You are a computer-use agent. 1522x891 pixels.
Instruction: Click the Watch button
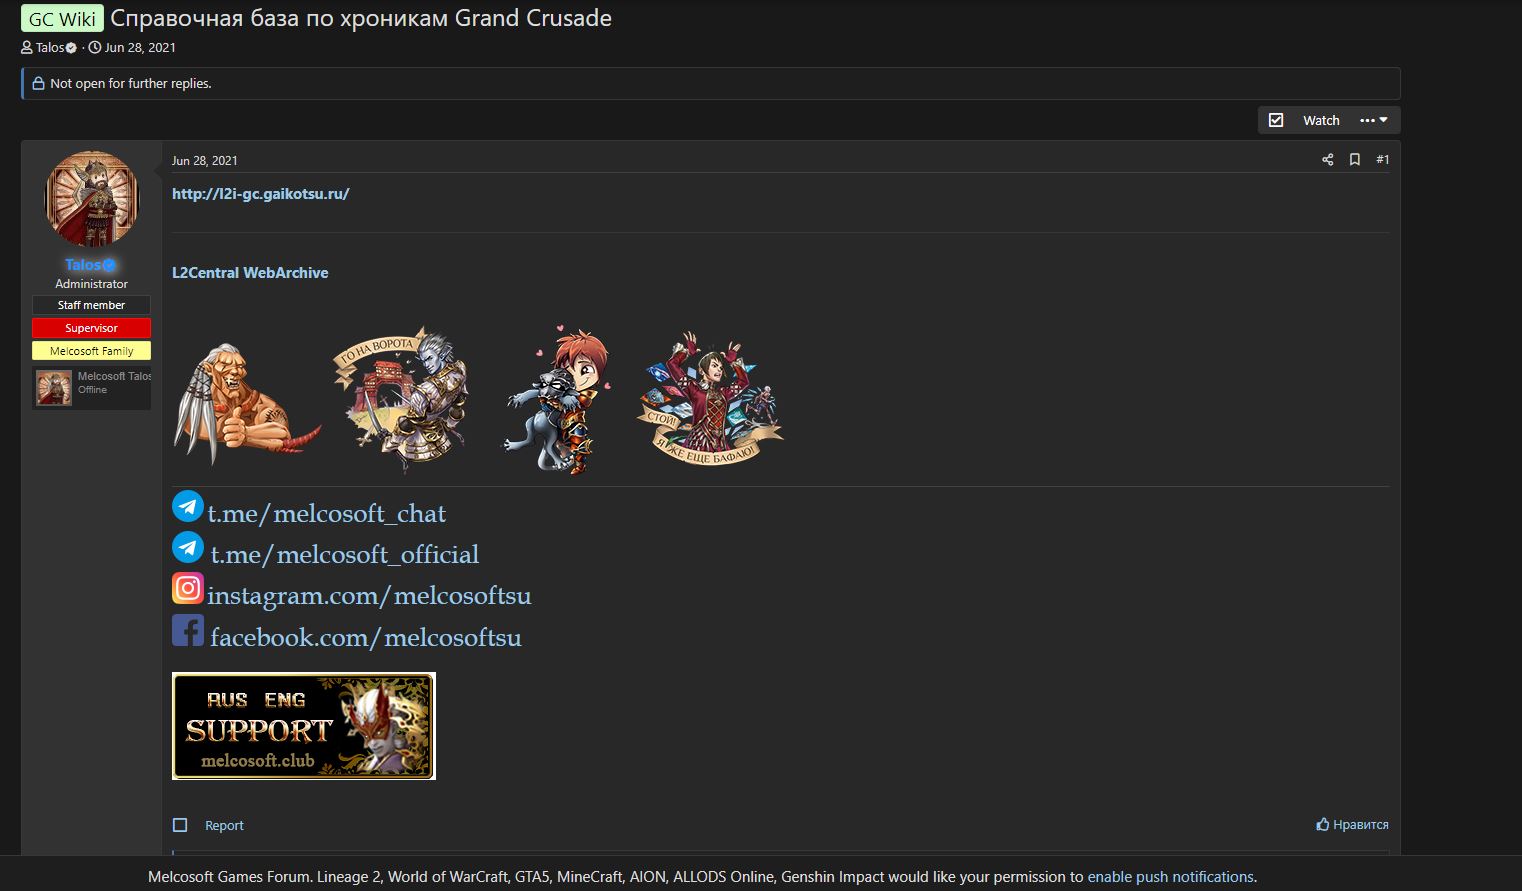click(x=1321, y=120)
